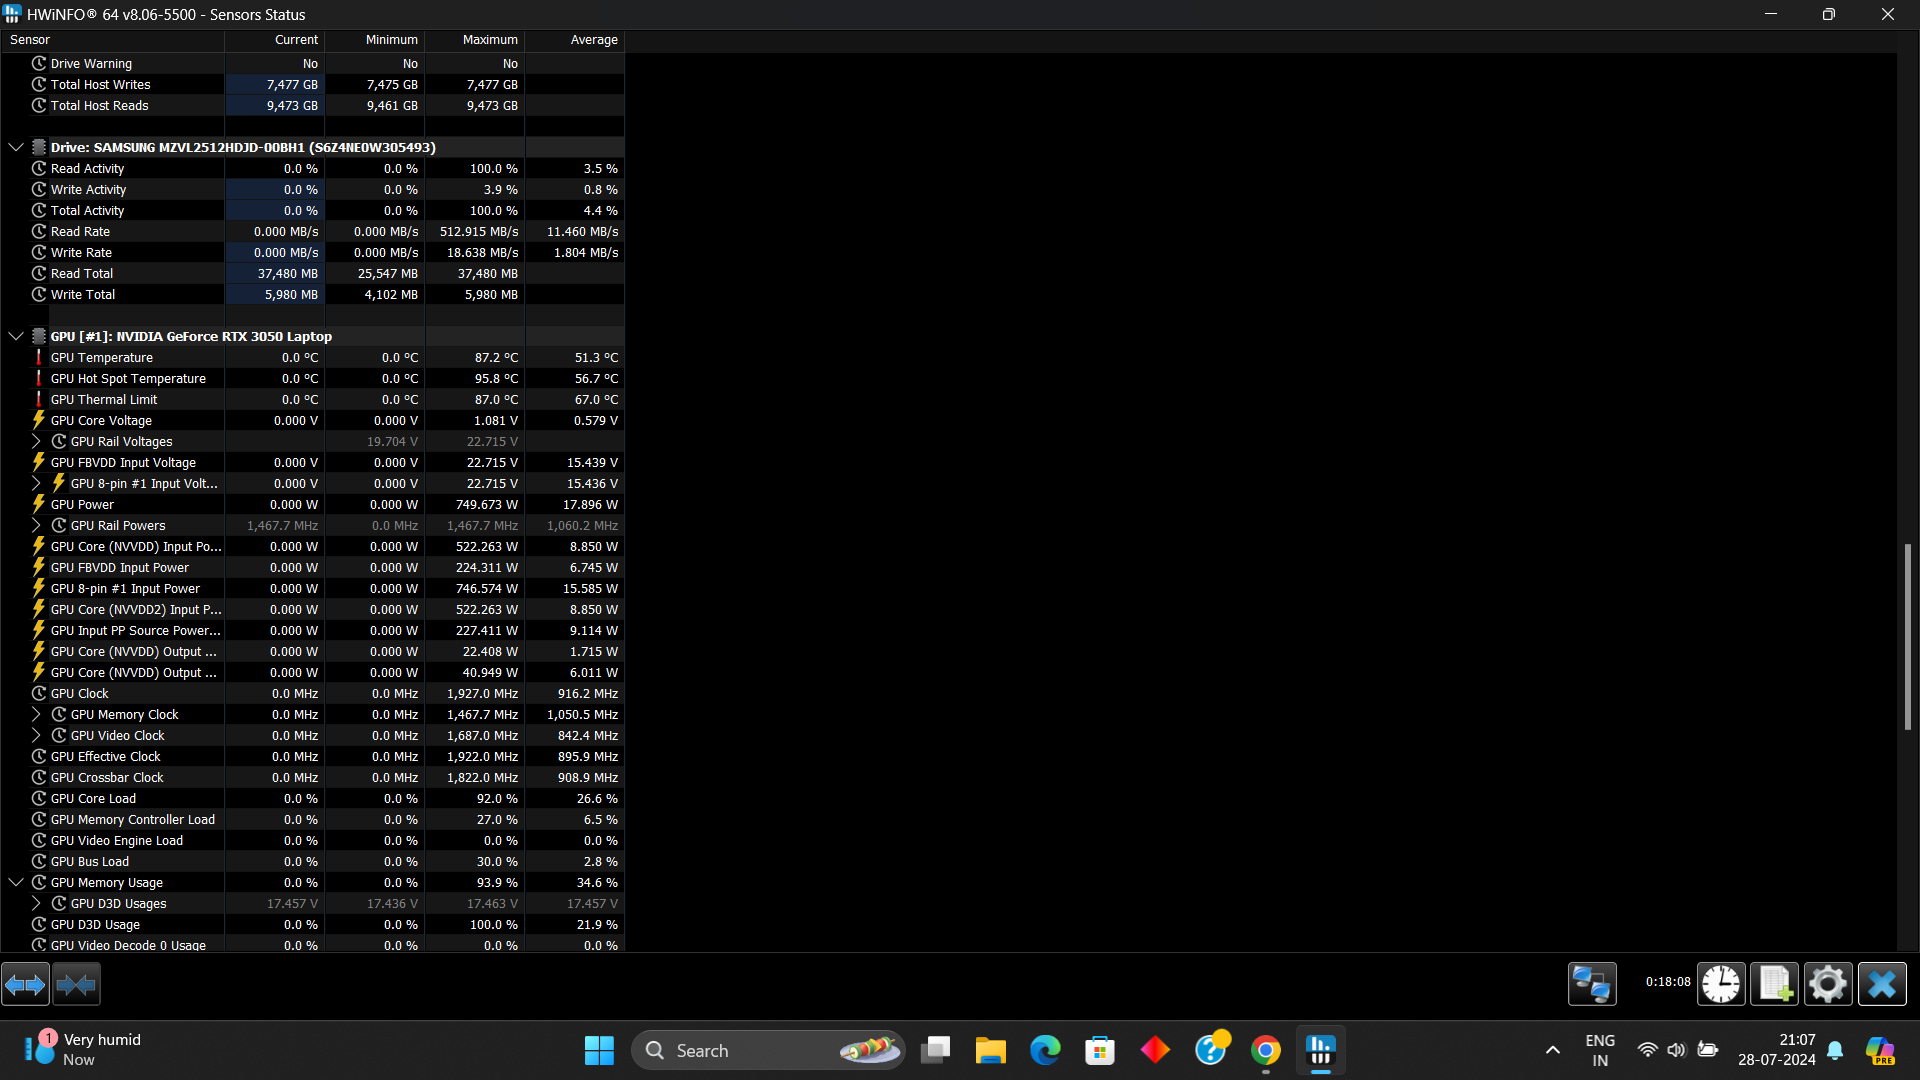This screenshot has width=1920, height=1080.
Task: Close sensors with the blue X icon
Action: [1882, 984]
